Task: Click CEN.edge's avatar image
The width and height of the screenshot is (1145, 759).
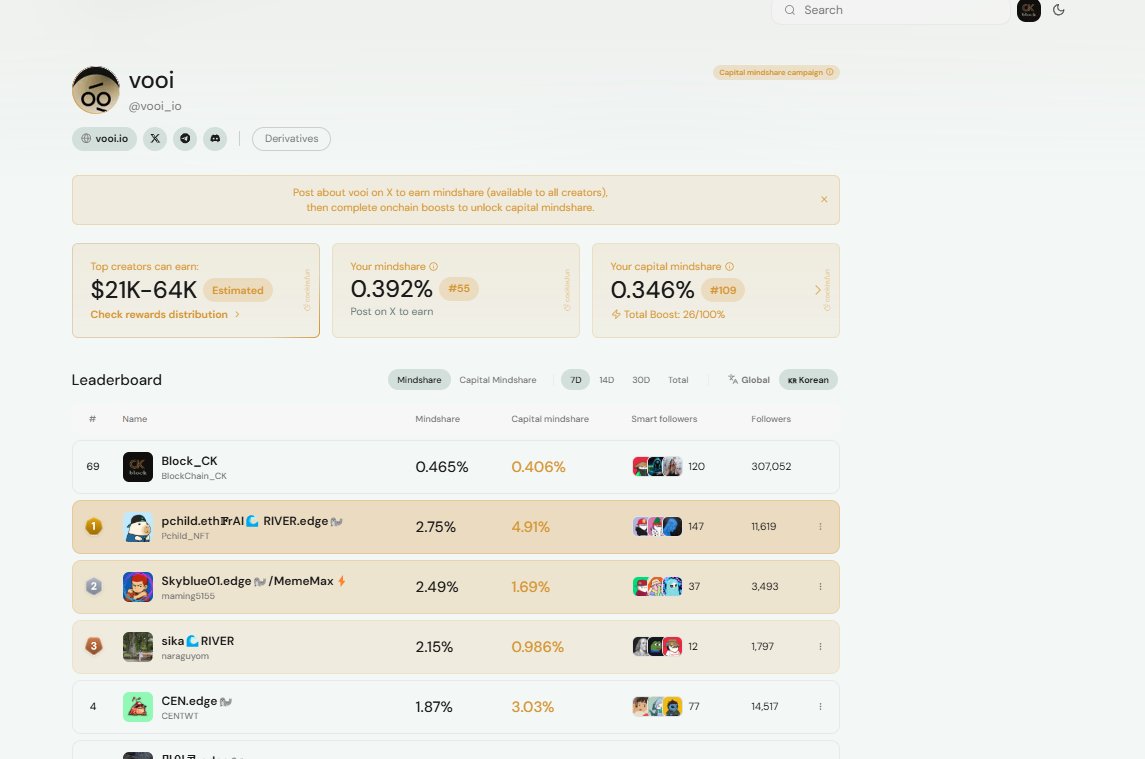Action: [x=138, y=706]
